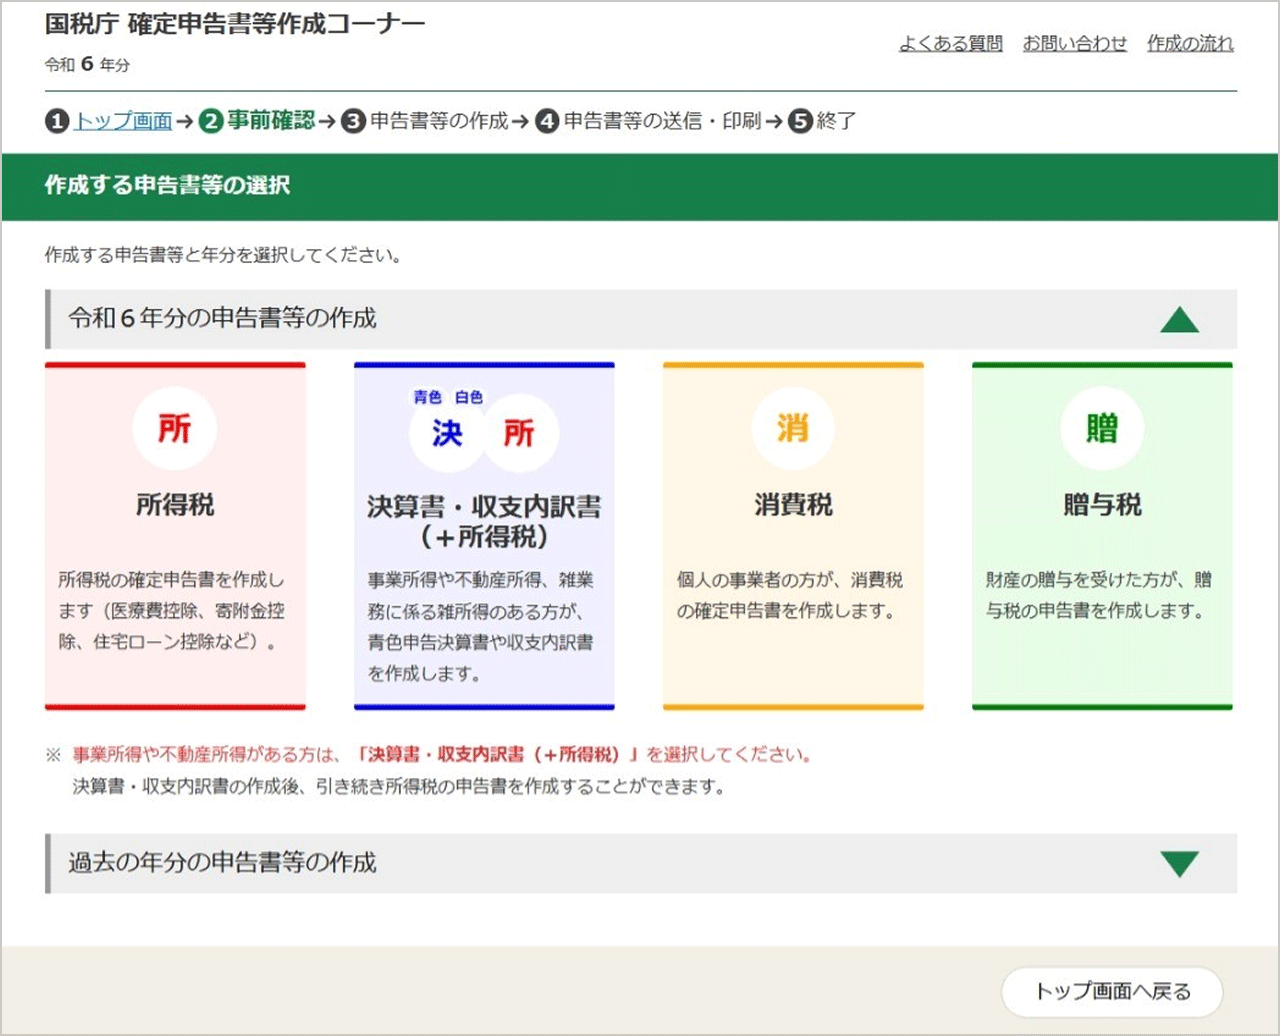1280x1036 pixels.
Task: Click the 作成の流れ link
Action: [1191, 44]
